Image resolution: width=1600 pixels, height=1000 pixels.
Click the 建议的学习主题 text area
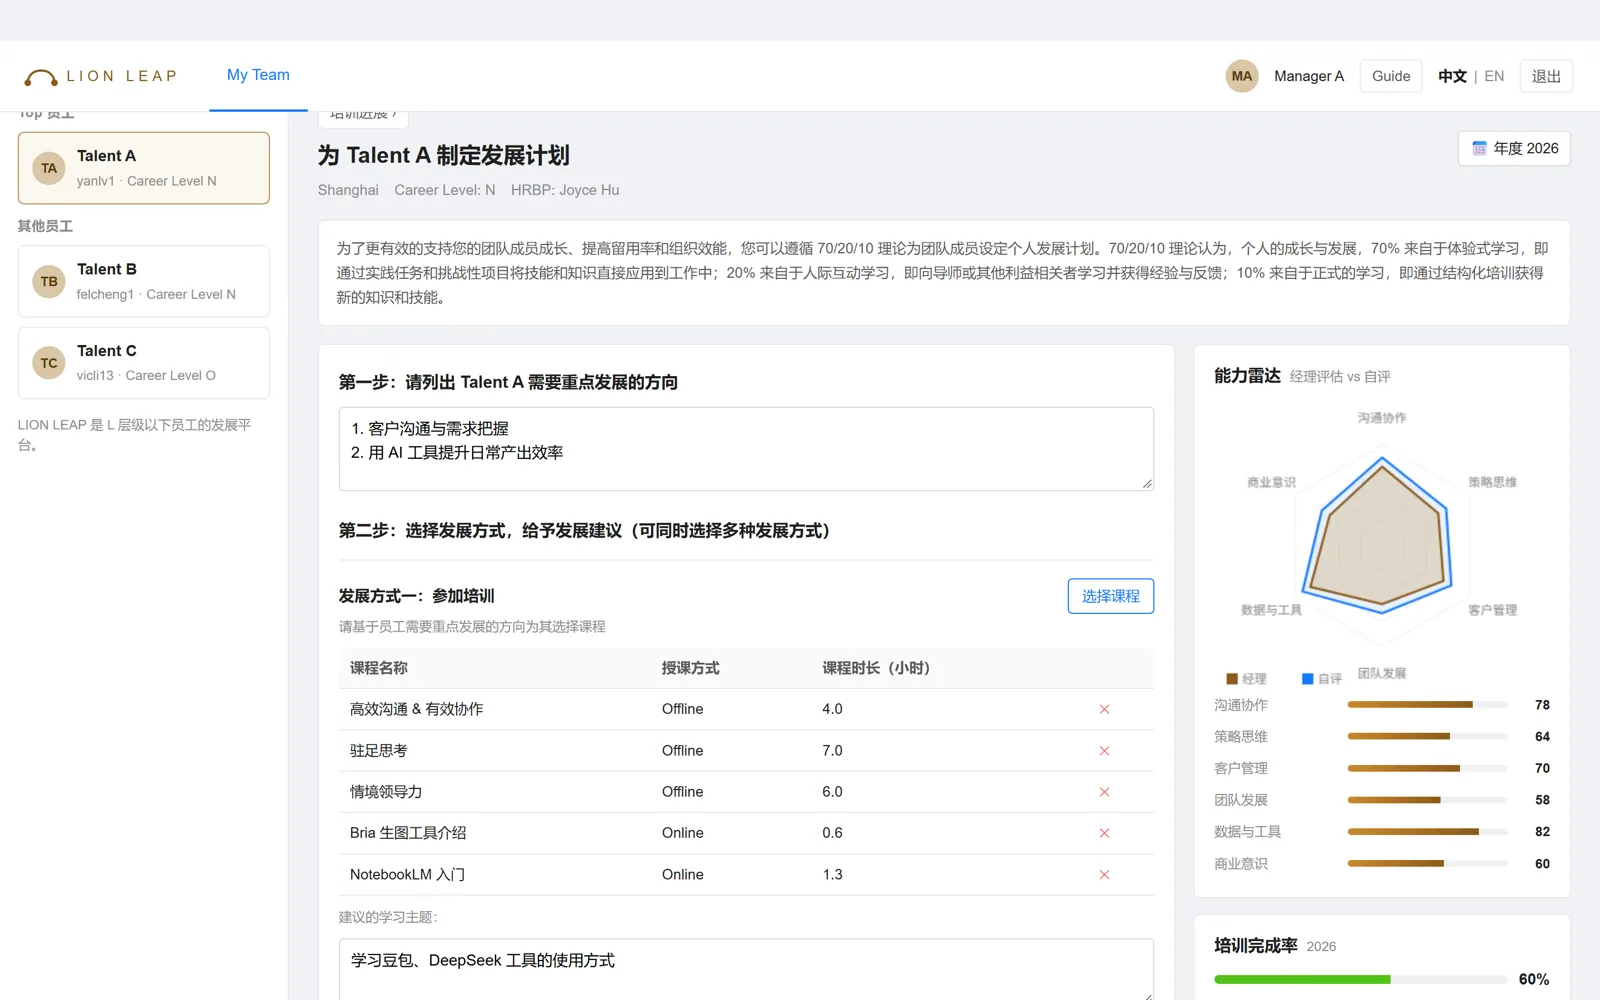[x=746, y=969]
